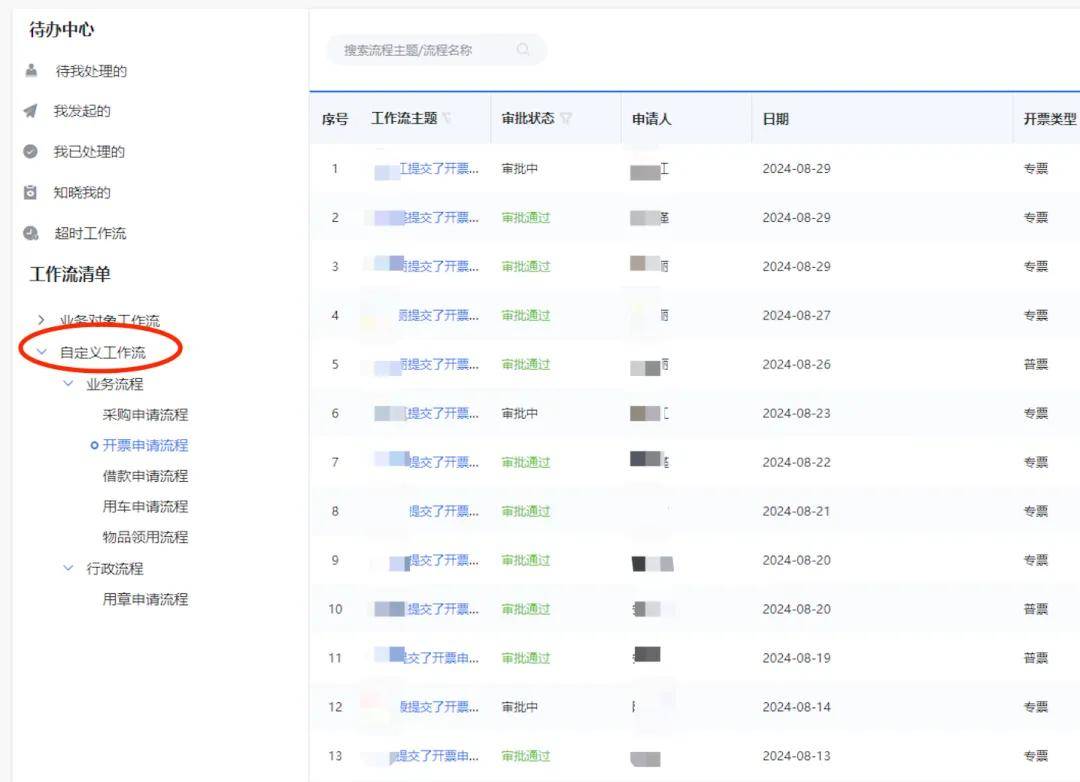Expand the 业务对象工作流 tree node
This screenshot has height=782, width=1080.
tap(41, 320)
